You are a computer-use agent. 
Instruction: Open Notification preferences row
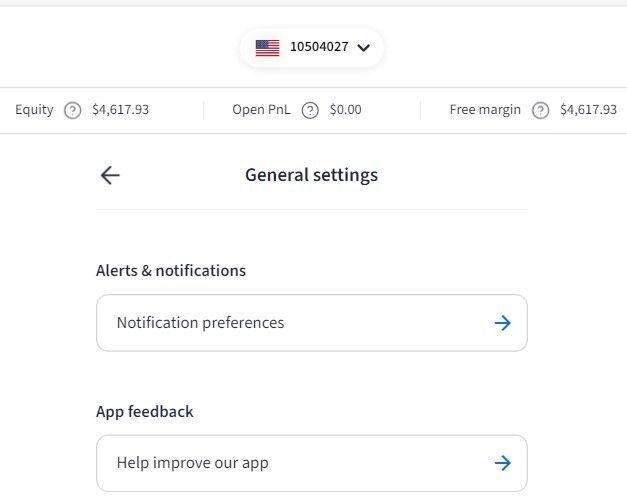[312, 323]
